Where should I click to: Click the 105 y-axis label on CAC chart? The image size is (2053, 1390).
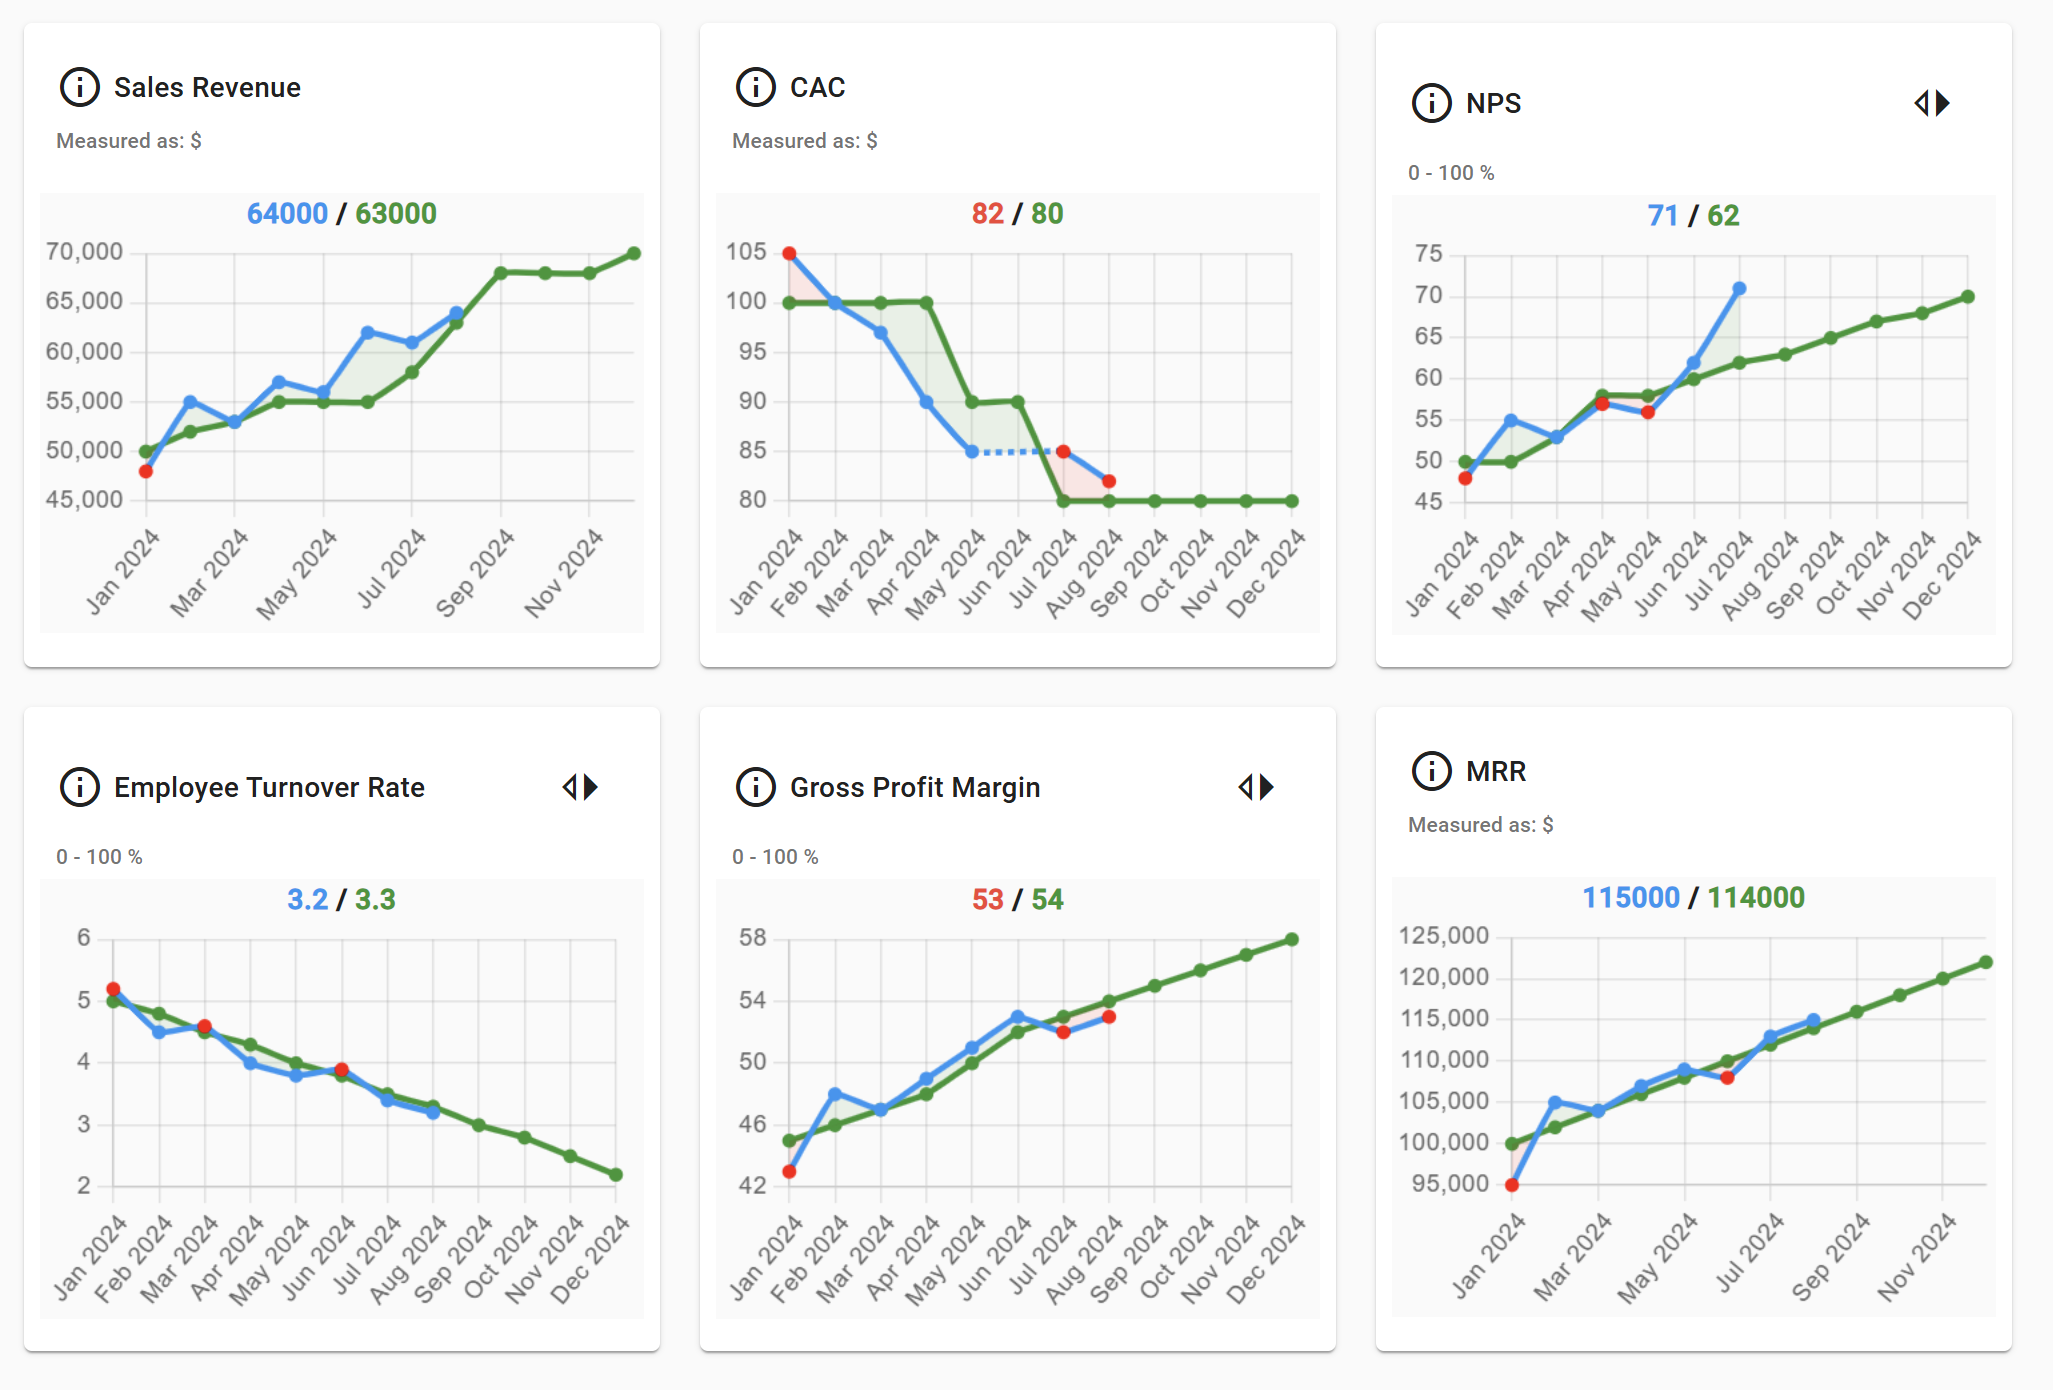(746, 251)
